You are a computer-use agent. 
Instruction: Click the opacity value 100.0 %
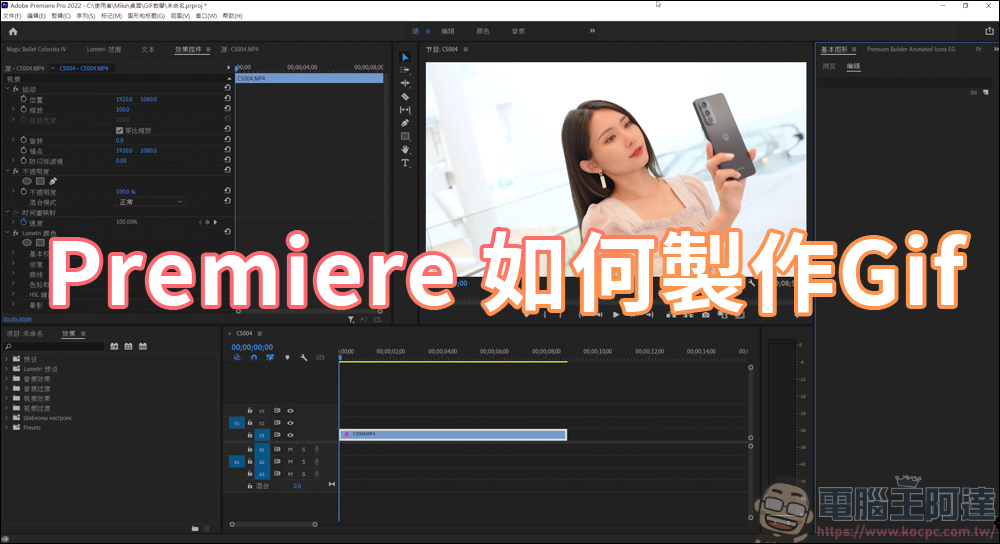click(x=126, y=191)
